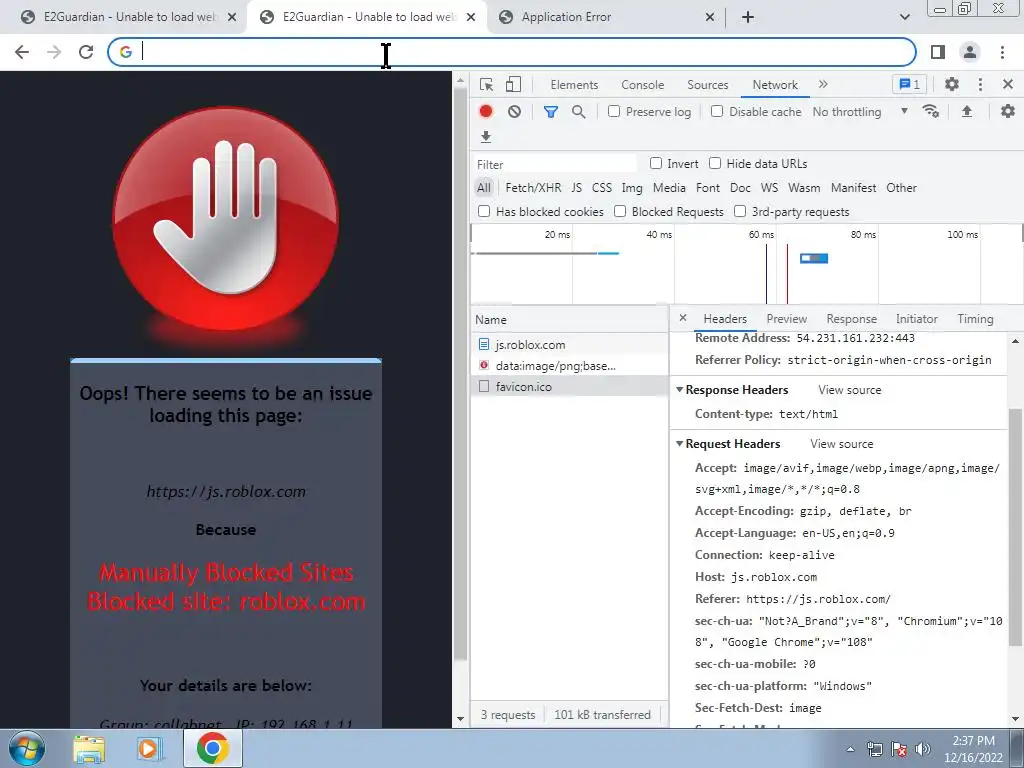
Task: Open the Response tab
Action: coord(852,319)
